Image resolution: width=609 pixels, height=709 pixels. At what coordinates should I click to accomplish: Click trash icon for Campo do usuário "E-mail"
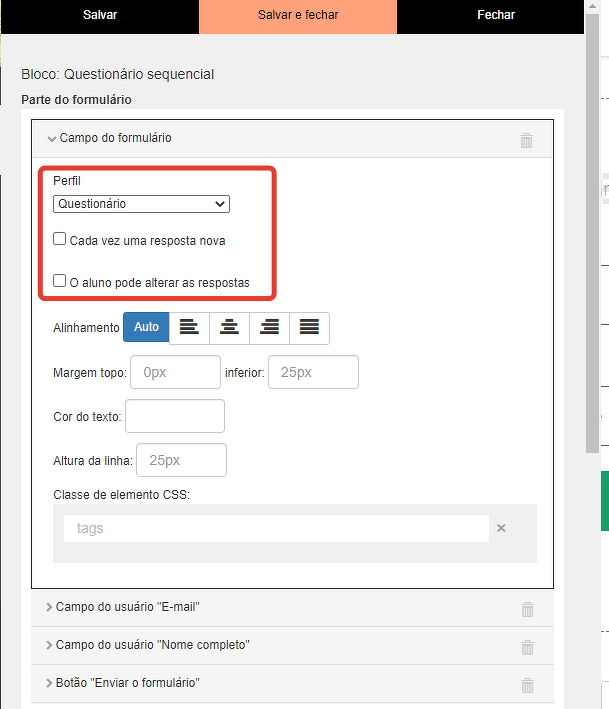527,609
